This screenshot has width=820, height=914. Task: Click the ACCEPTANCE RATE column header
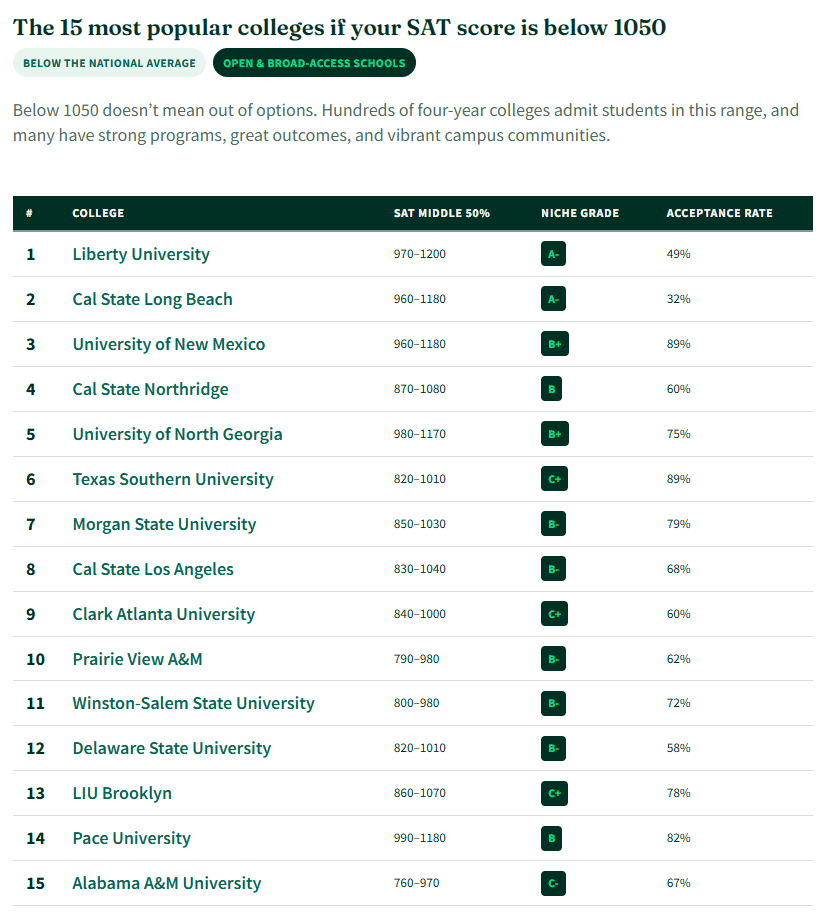coord(719,213)
